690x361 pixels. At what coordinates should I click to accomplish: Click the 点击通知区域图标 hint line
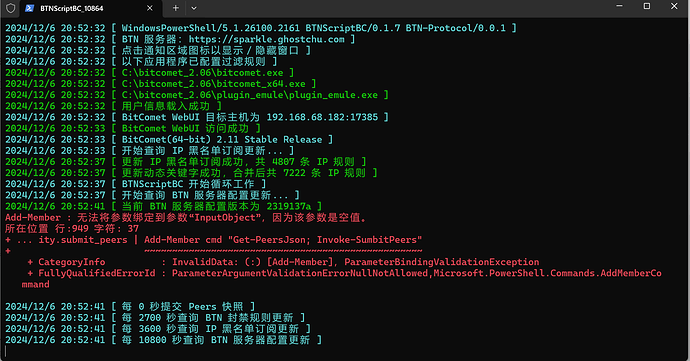tap(158, 50)
